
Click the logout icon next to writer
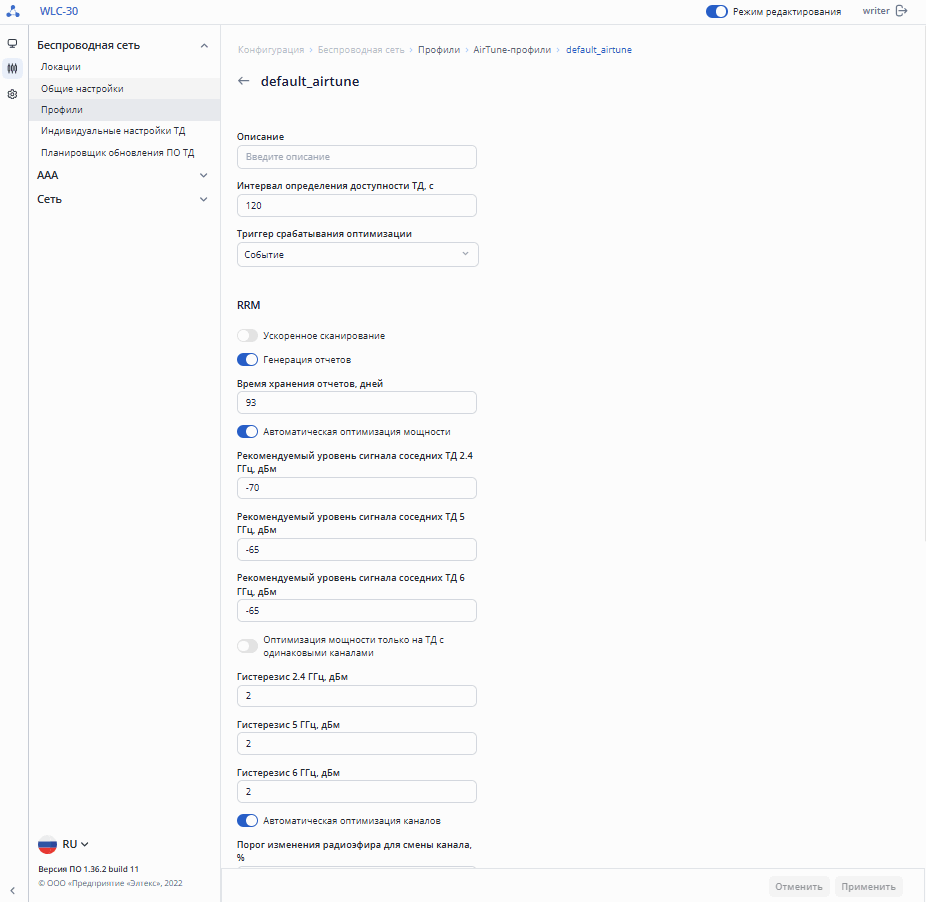[x=902, y=11]
